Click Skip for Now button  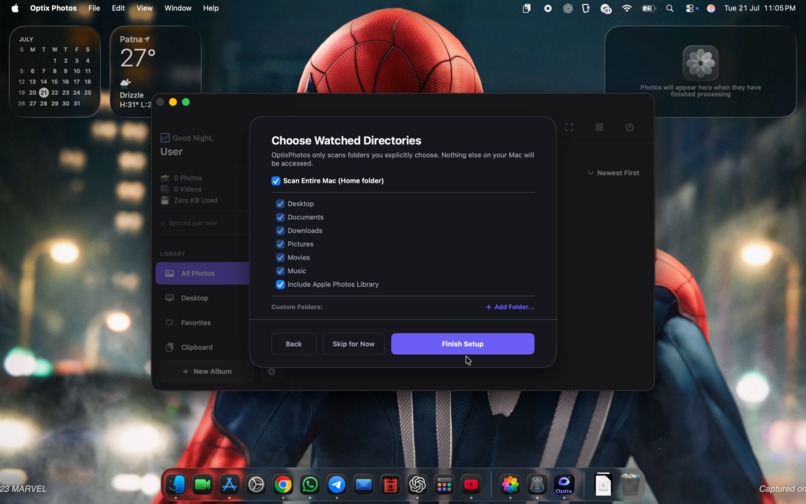(x=353, y=344)
